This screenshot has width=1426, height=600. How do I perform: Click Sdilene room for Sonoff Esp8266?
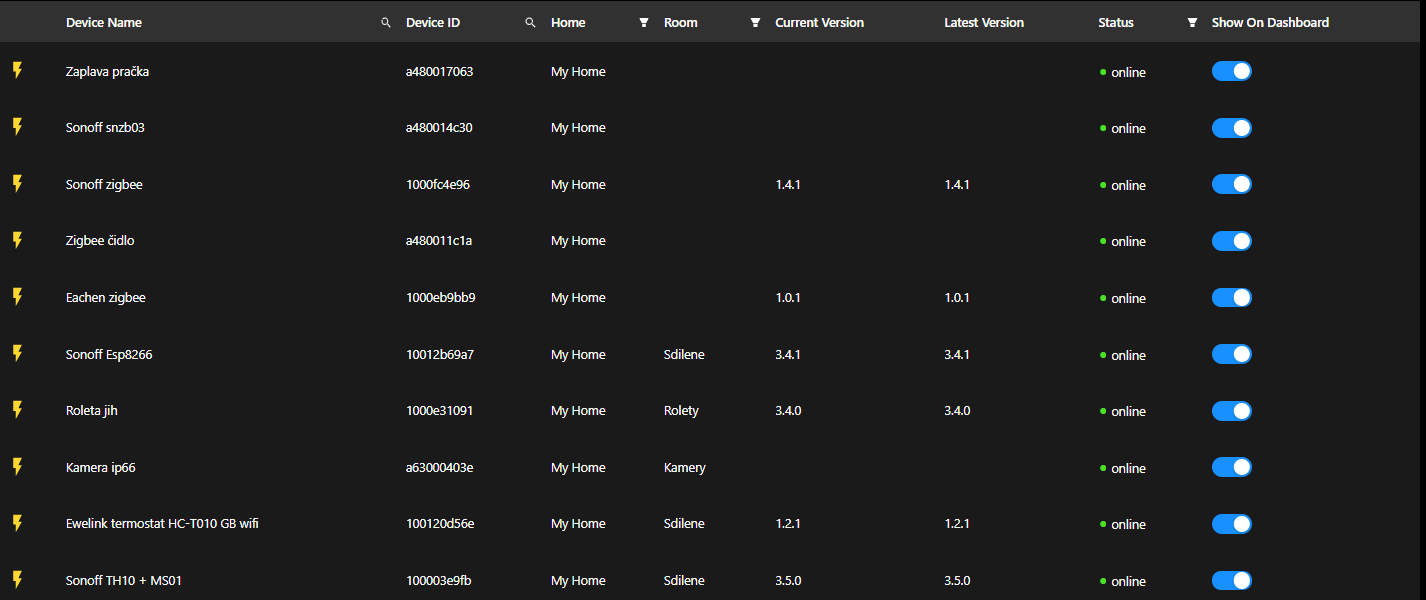coord(684,355)
